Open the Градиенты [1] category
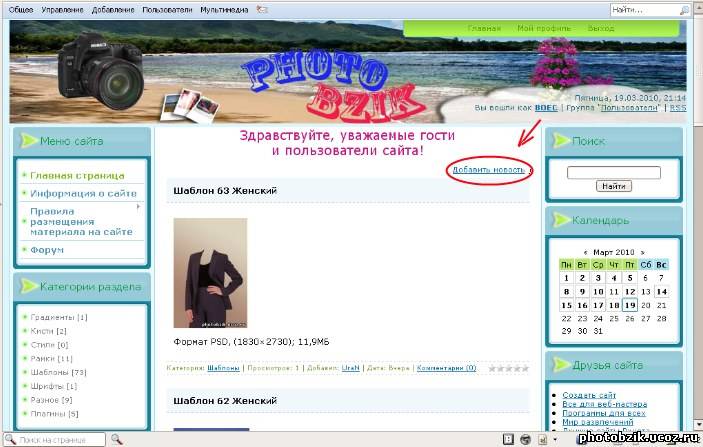Image resolution: width=703 pixels, height=447 pixels. click(x=59, y=317)
